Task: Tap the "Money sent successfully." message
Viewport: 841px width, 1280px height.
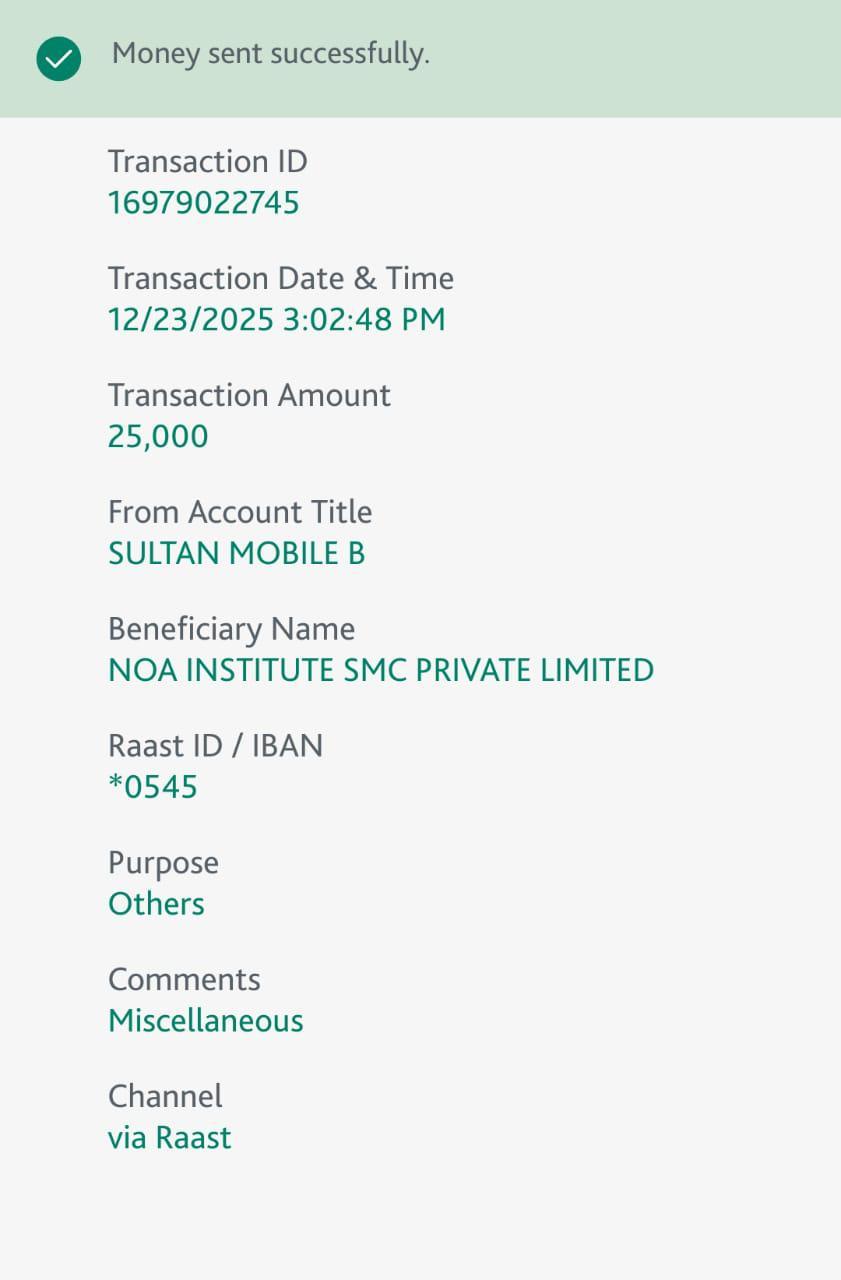Action: 270,53
